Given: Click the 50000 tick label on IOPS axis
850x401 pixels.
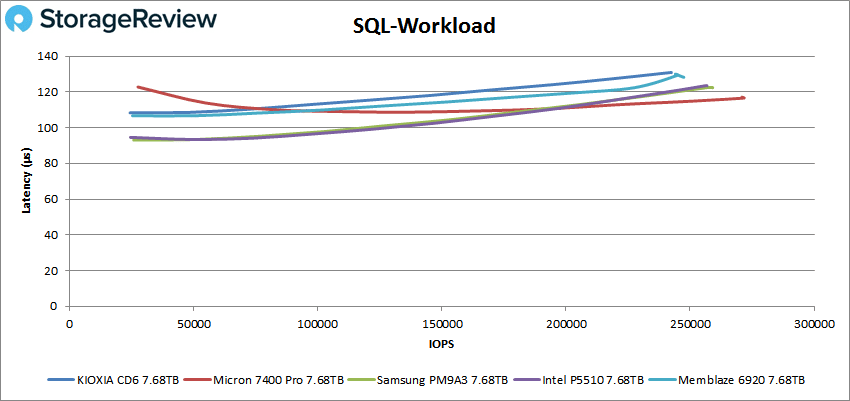Looking at the screenshot, I should pos(194,324).
